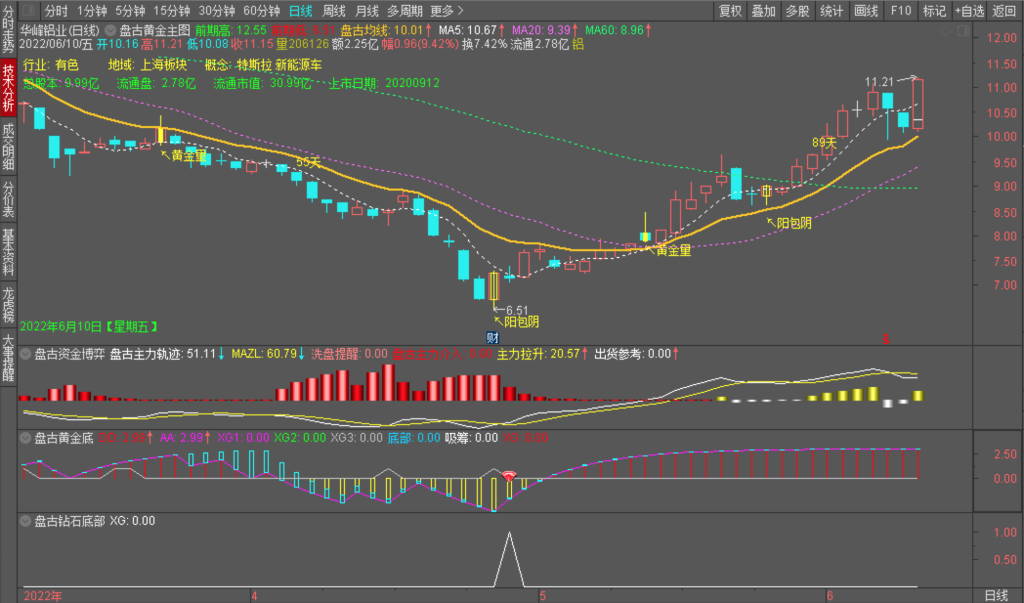Screen dimensions: 1024x603
Task: Click the 日线 period label at bottom right
Action: [x=996, y=595]
